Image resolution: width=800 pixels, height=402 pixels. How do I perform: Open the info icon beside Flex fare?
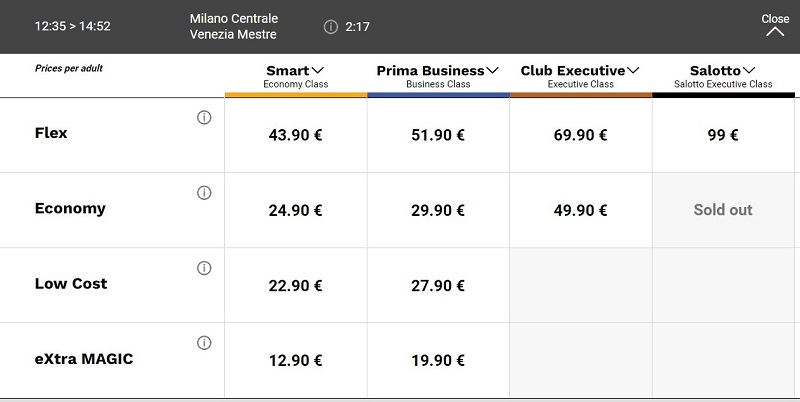point(204,118)
